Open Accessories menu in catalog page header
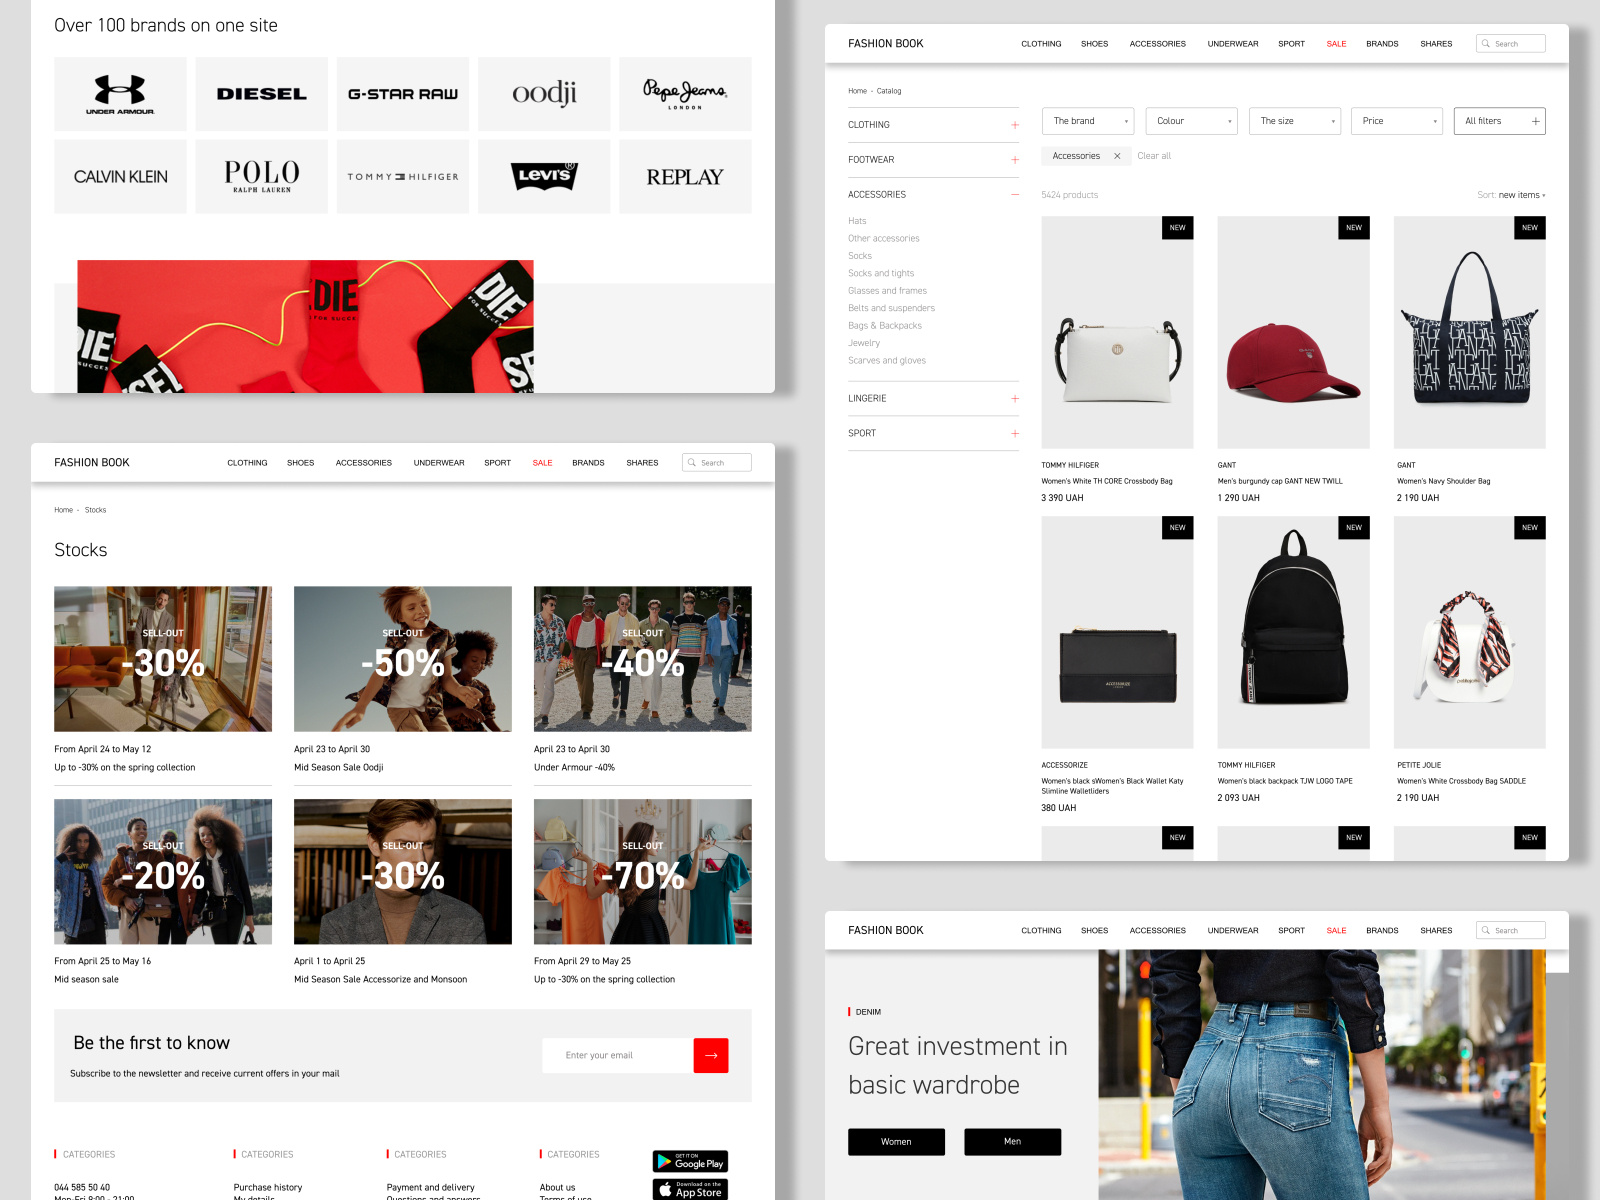Image resolution: width=1600 pixels, height=1200 pixels. click(1157, 44)
